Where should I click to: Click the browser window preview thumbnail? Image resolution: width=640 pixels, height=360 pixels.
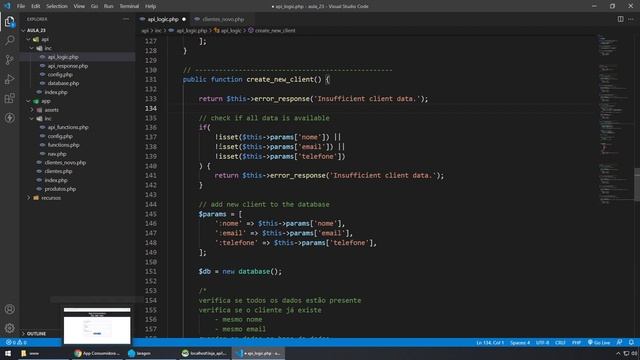[x=97, y=326]
